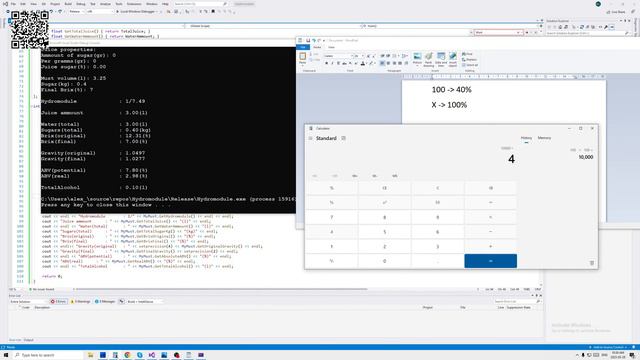Pick WordPad text highlight color

[371, 63]
